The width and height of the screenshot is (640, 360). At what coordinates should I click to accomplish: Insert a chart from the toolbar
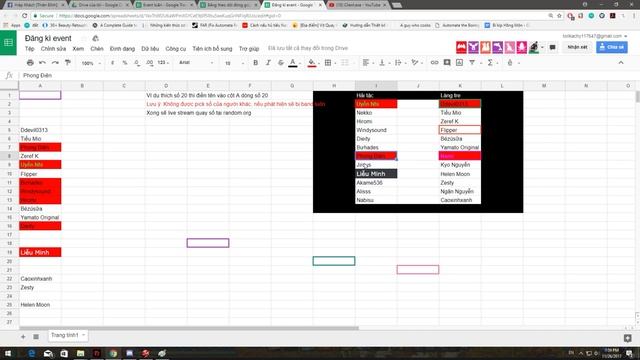[459, 63]
